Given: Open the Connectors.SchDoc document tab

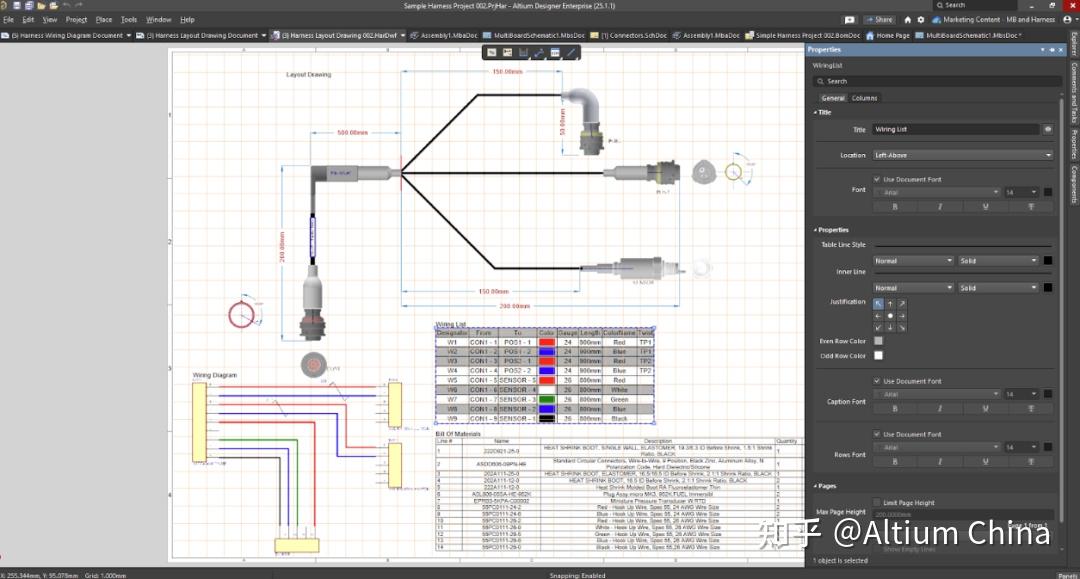Looking at the screenshot, I should coord(628,35).
